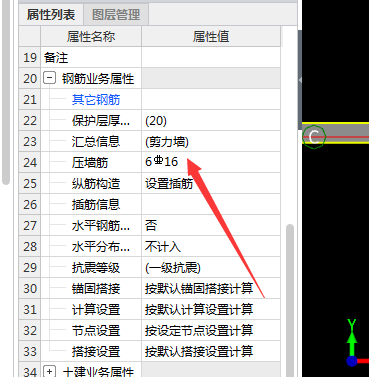Select the 抗震等级 property name
Screen dimensions: 369x377
96,268
